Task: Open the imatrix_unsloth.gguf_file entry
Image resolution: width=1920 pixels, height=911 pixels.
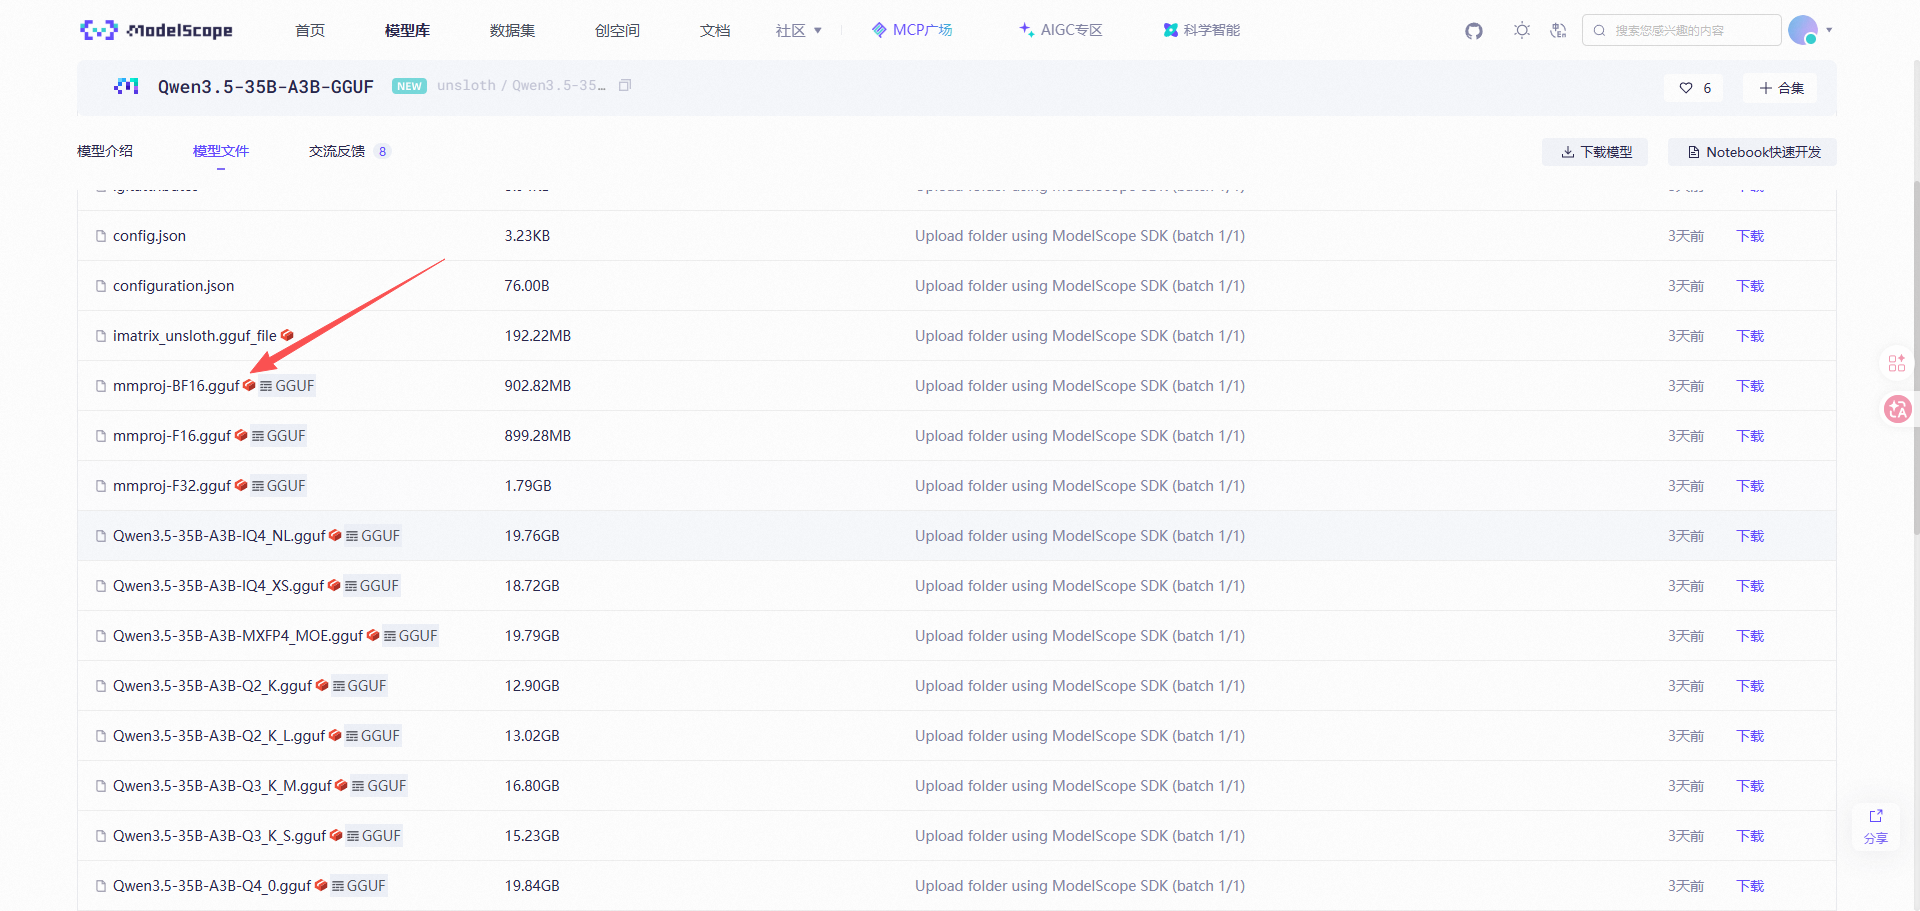Action: pos(194,336)
